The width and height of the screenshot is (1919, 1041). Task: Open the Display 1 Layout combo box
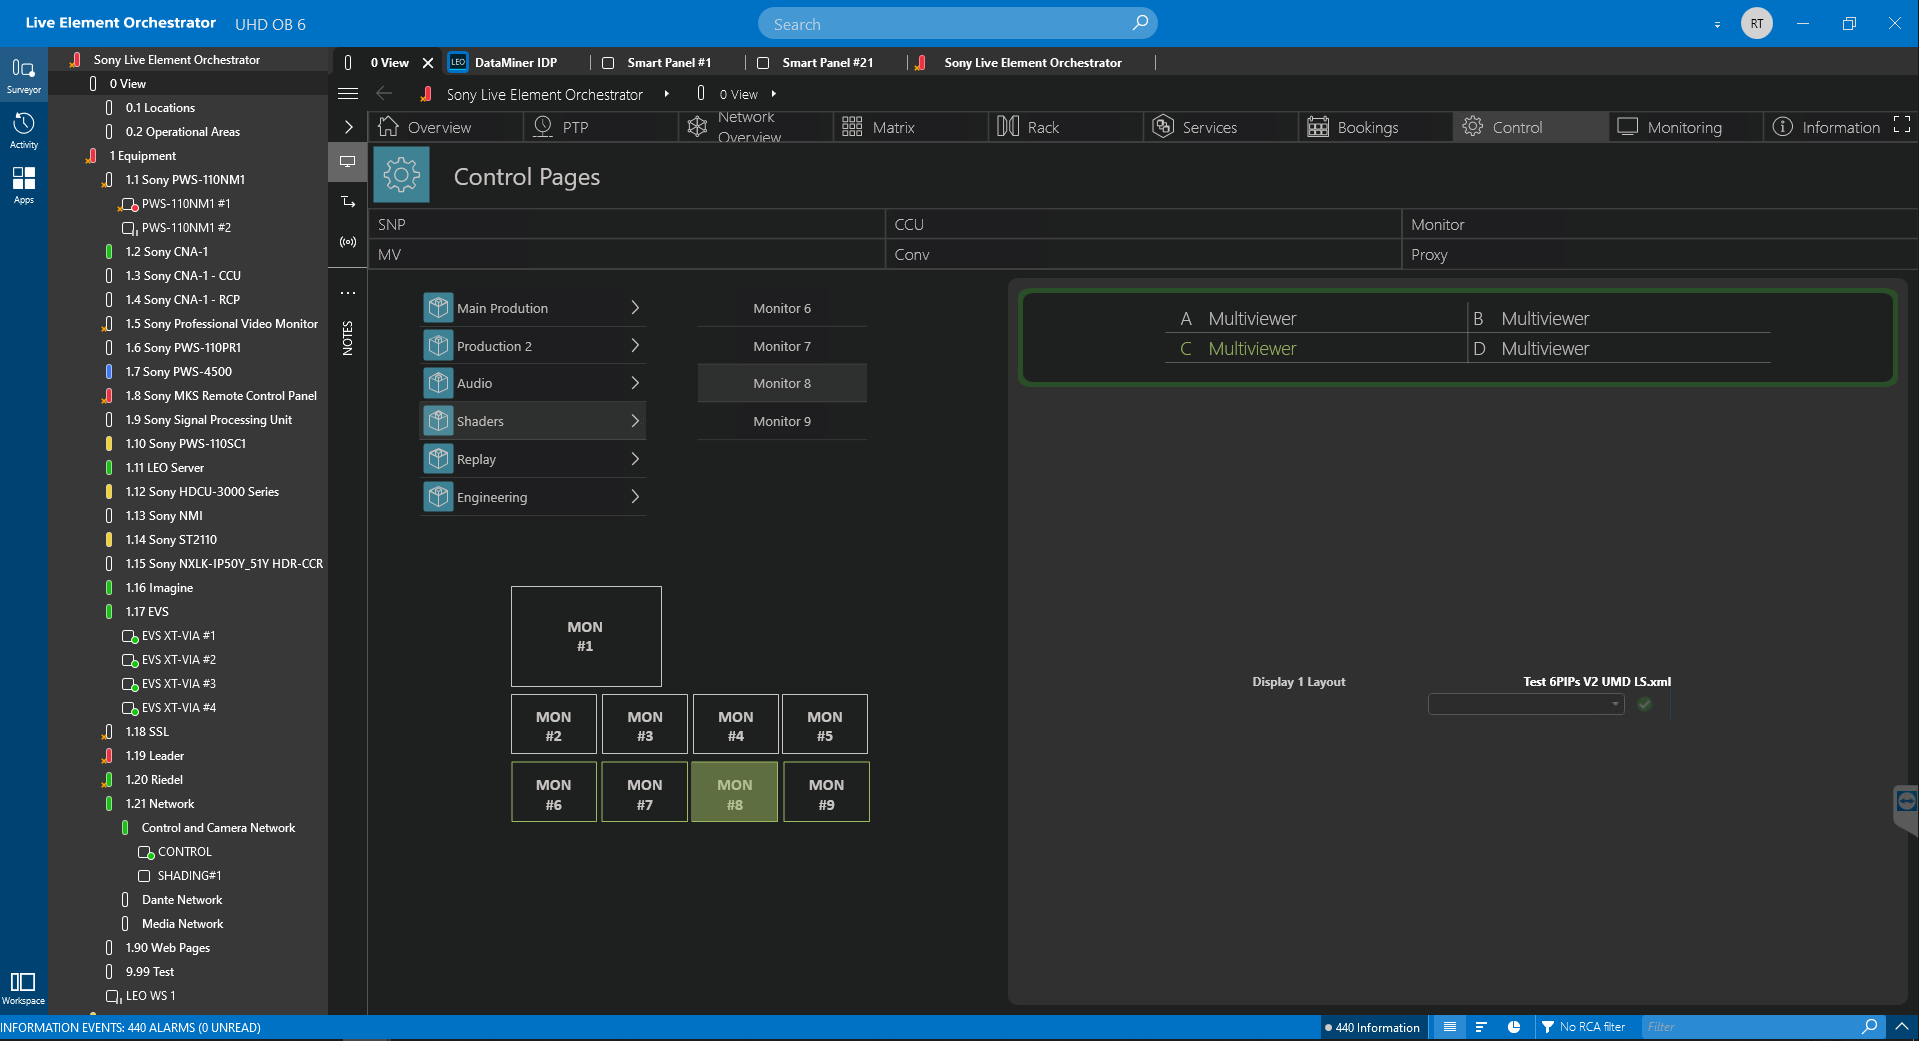[1526, 704]
